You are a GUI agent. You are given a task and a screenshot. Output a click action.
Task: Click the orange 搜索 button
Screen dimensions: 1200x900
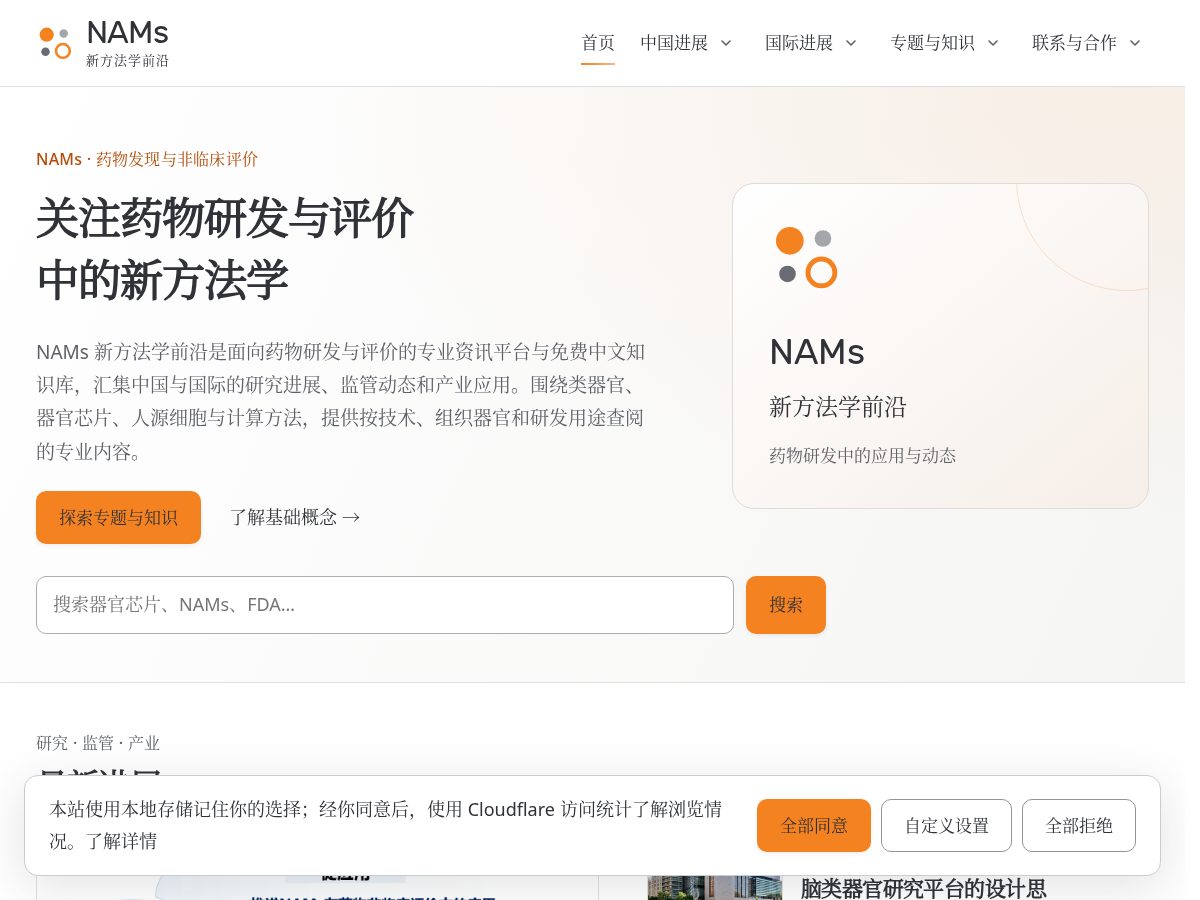pyautogui.click(x=786, y=605)
